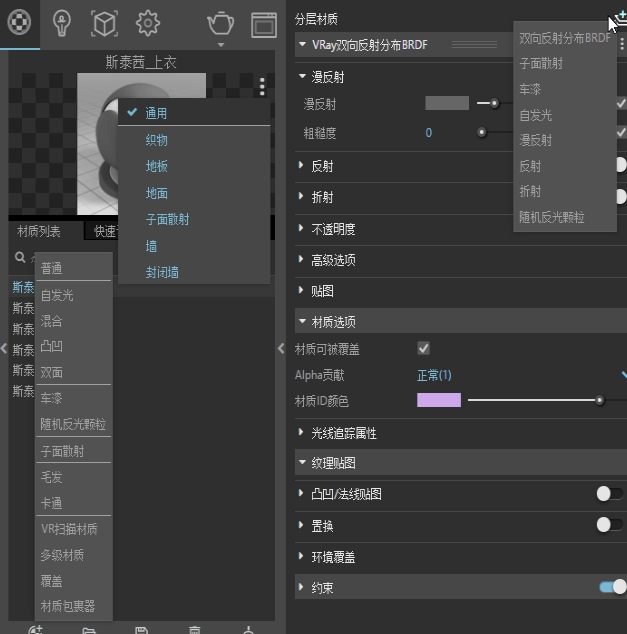Choose 自发光 in the material type menu
Viewport: 627px width, 634px height.
(x=57, y=295)
